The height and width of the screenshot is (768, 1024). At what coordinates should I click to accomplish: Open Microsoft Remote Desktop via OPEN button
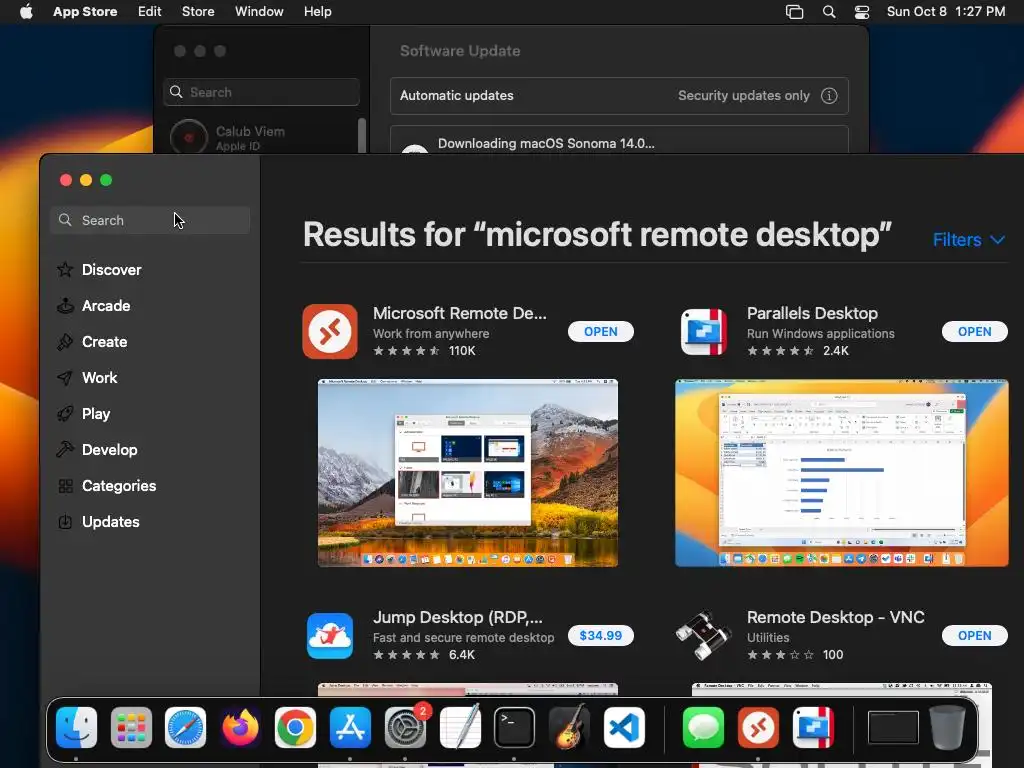pos(601,331)
